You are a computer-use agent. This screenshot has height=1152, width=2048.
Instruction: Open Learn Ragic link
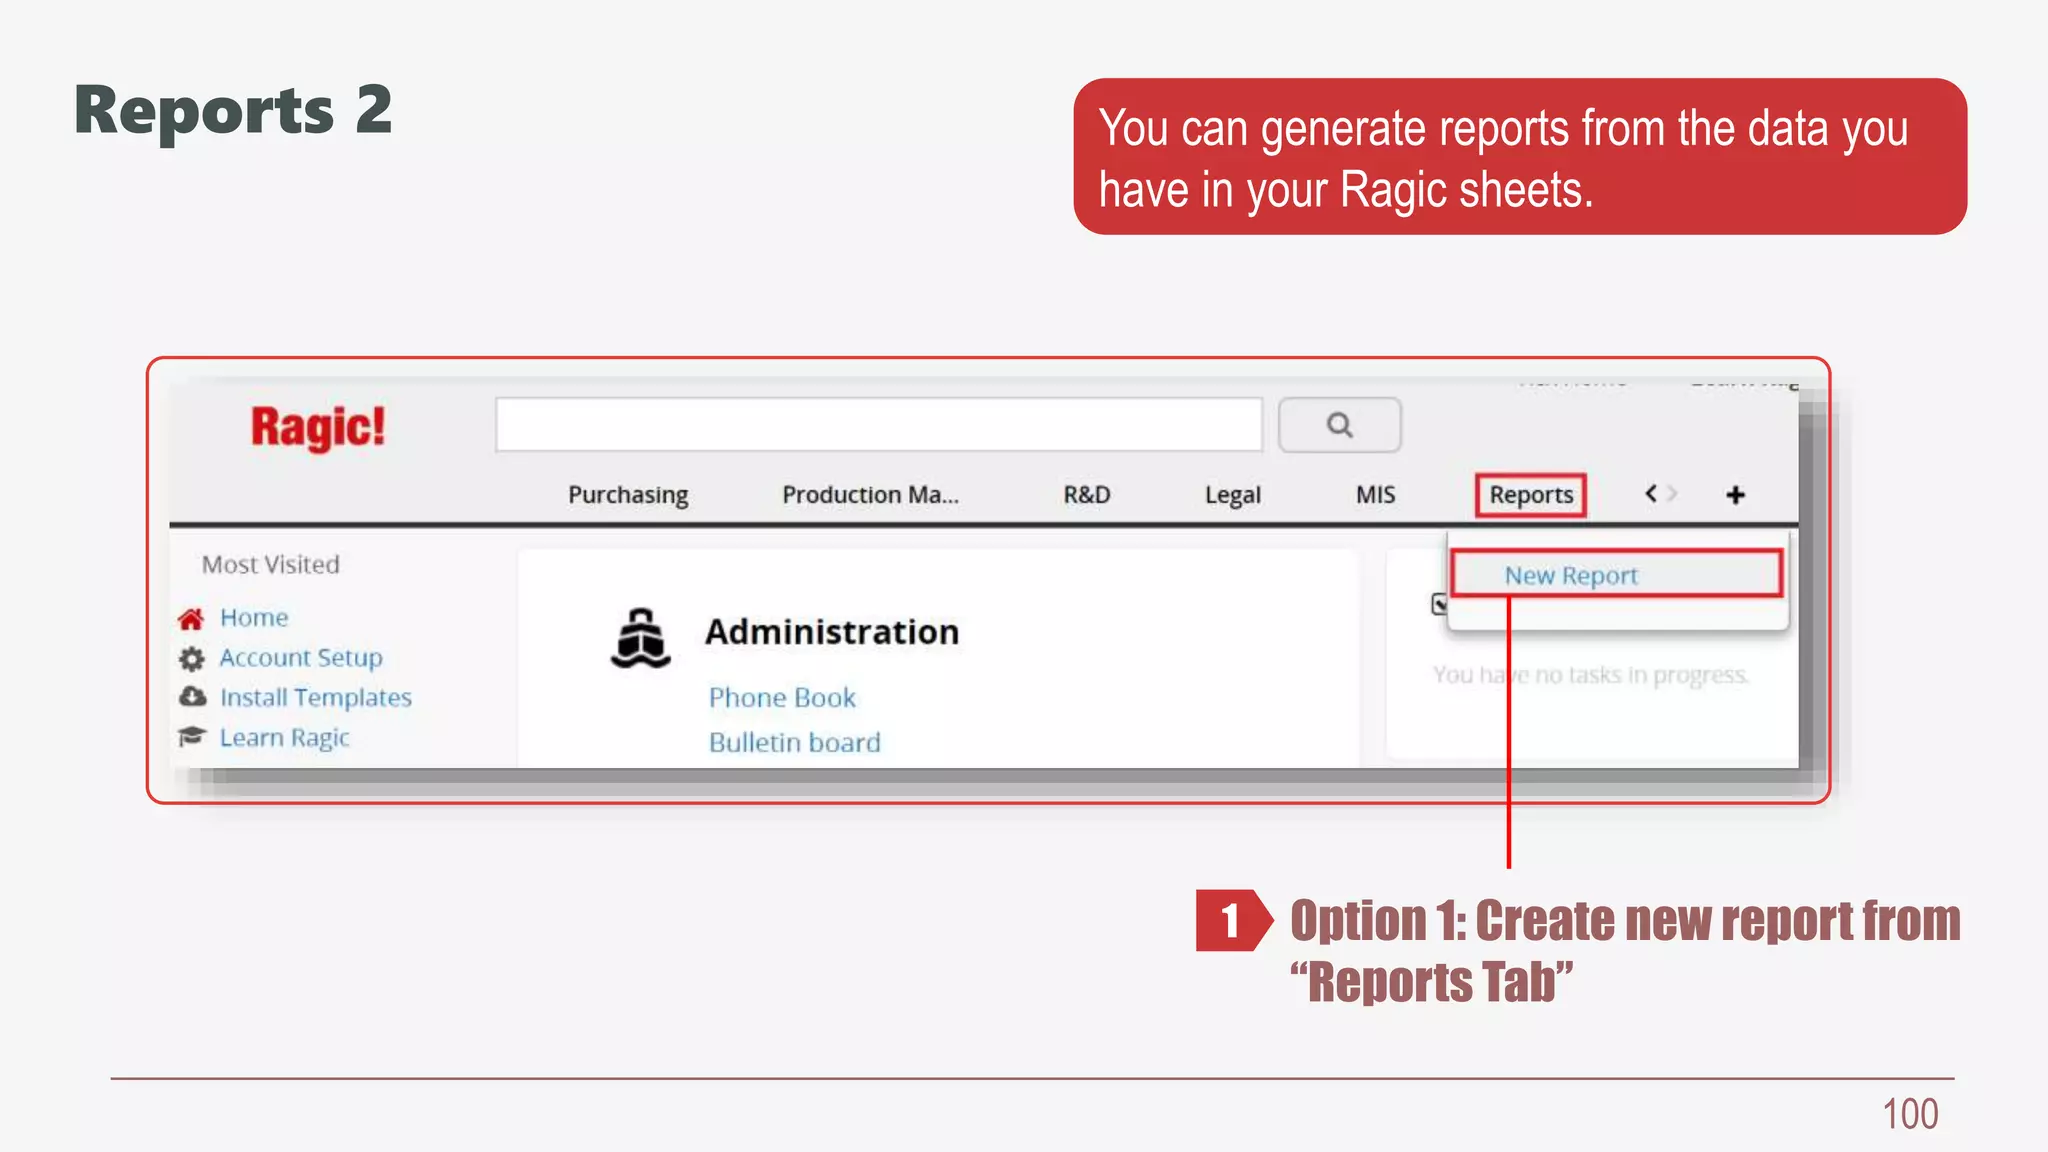click(285, 738)
